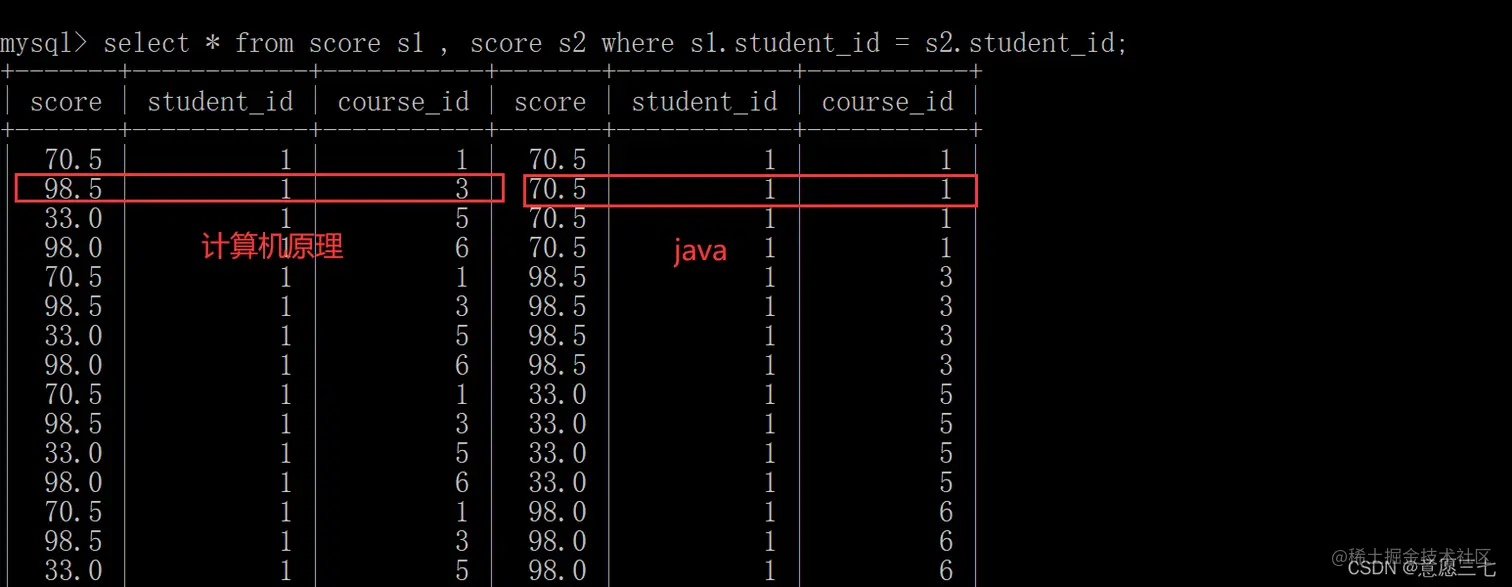Click left score 33.0 in row with right score 98.0

[73, 572]
